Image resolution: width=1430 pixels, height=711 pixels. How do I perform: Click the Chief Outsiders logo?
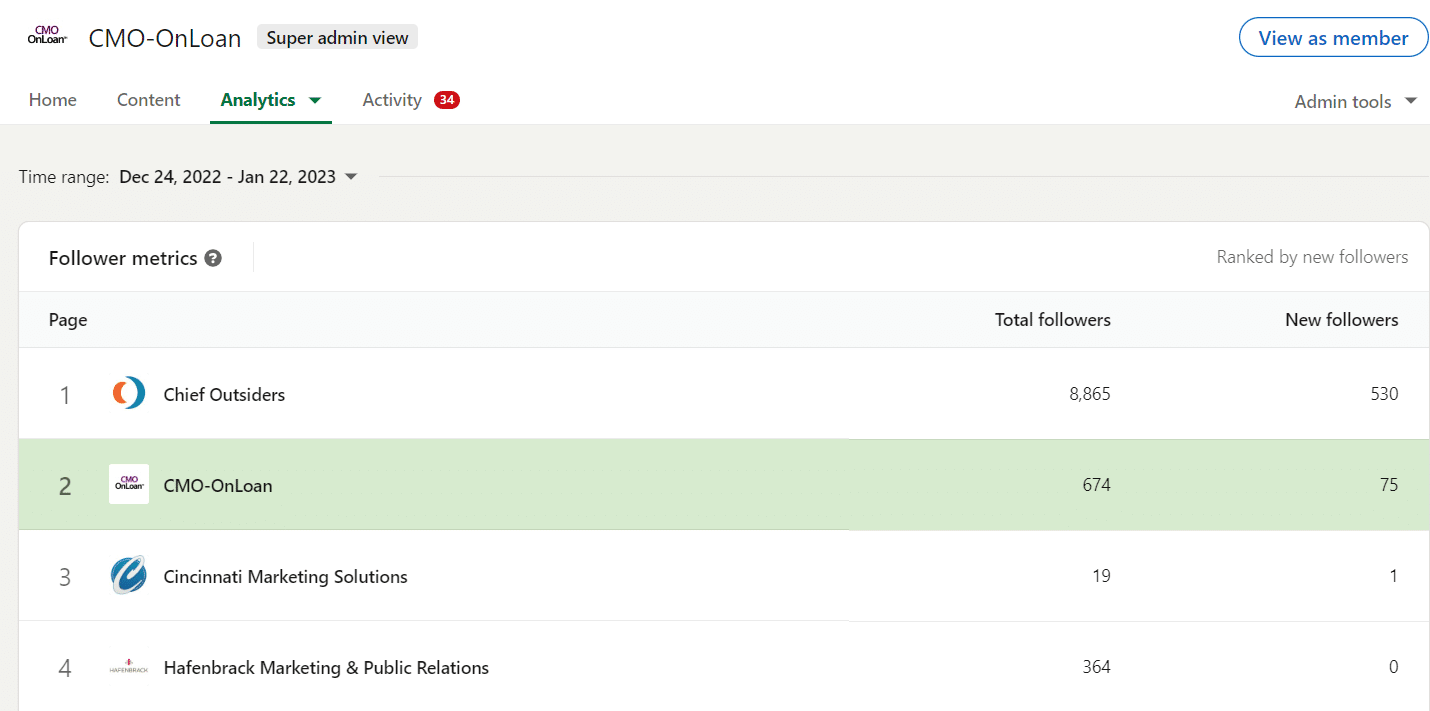(x=129, y=393)
